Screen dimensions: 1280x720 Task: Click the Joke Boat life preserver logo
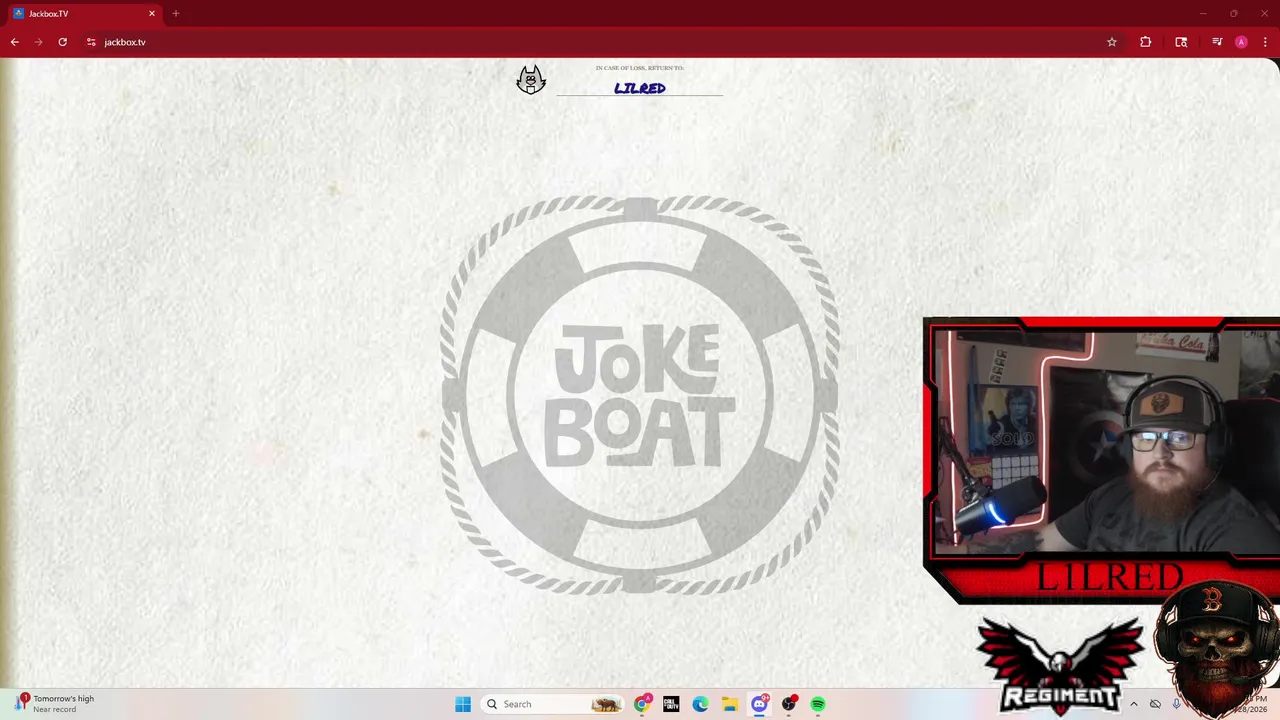coord(640,395)
